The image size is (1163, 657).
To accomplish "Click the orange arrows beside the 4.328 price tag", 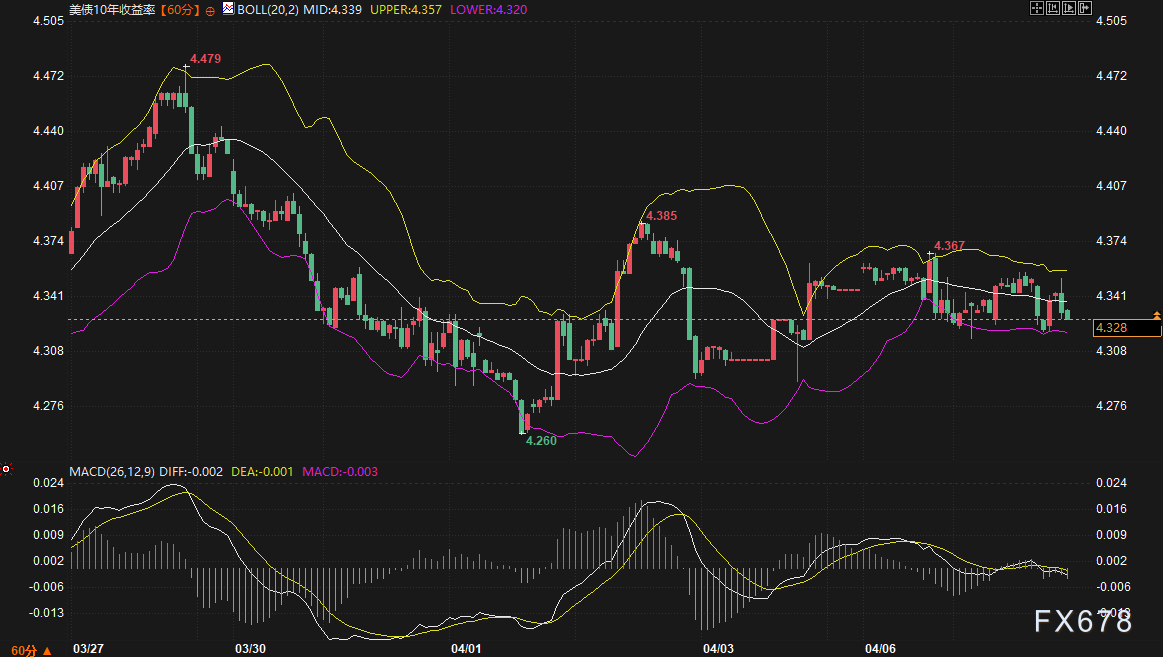I will pyautogui.click(x=1157, y=321).
